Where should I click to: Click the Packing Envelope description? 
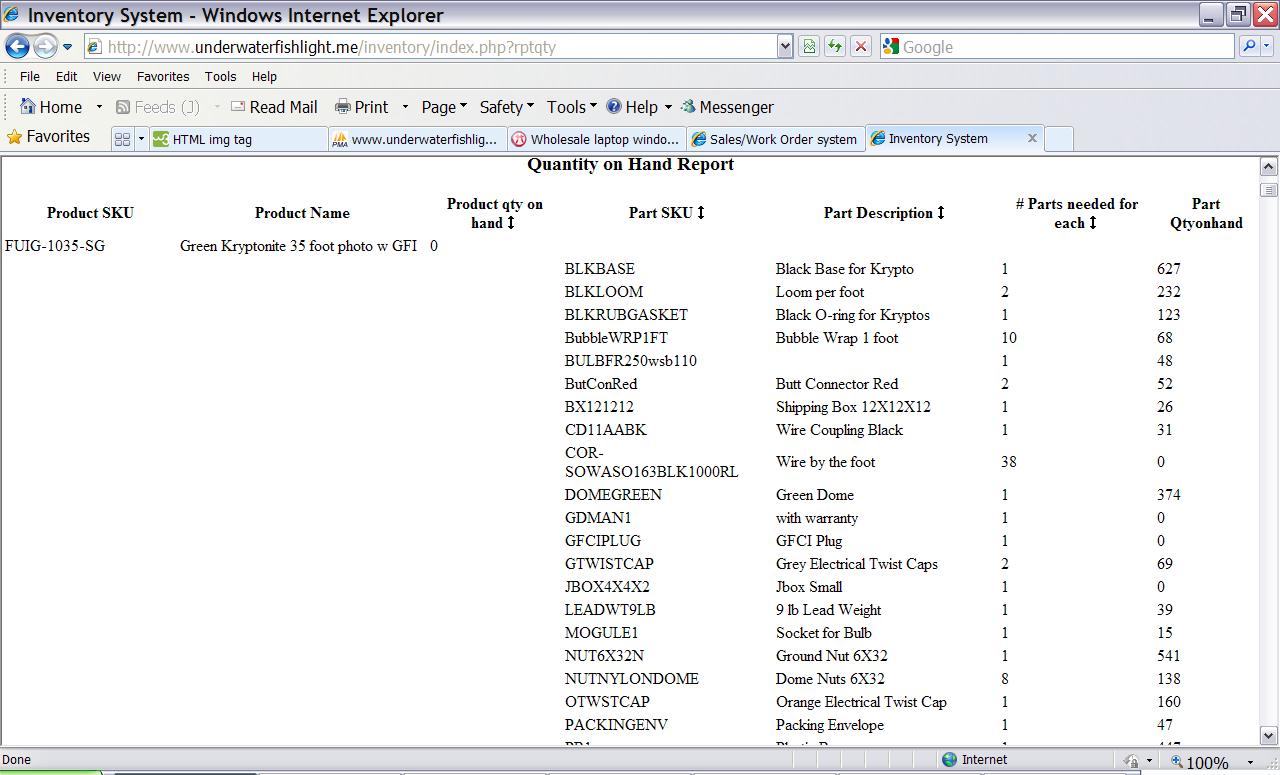coord(830,725)
